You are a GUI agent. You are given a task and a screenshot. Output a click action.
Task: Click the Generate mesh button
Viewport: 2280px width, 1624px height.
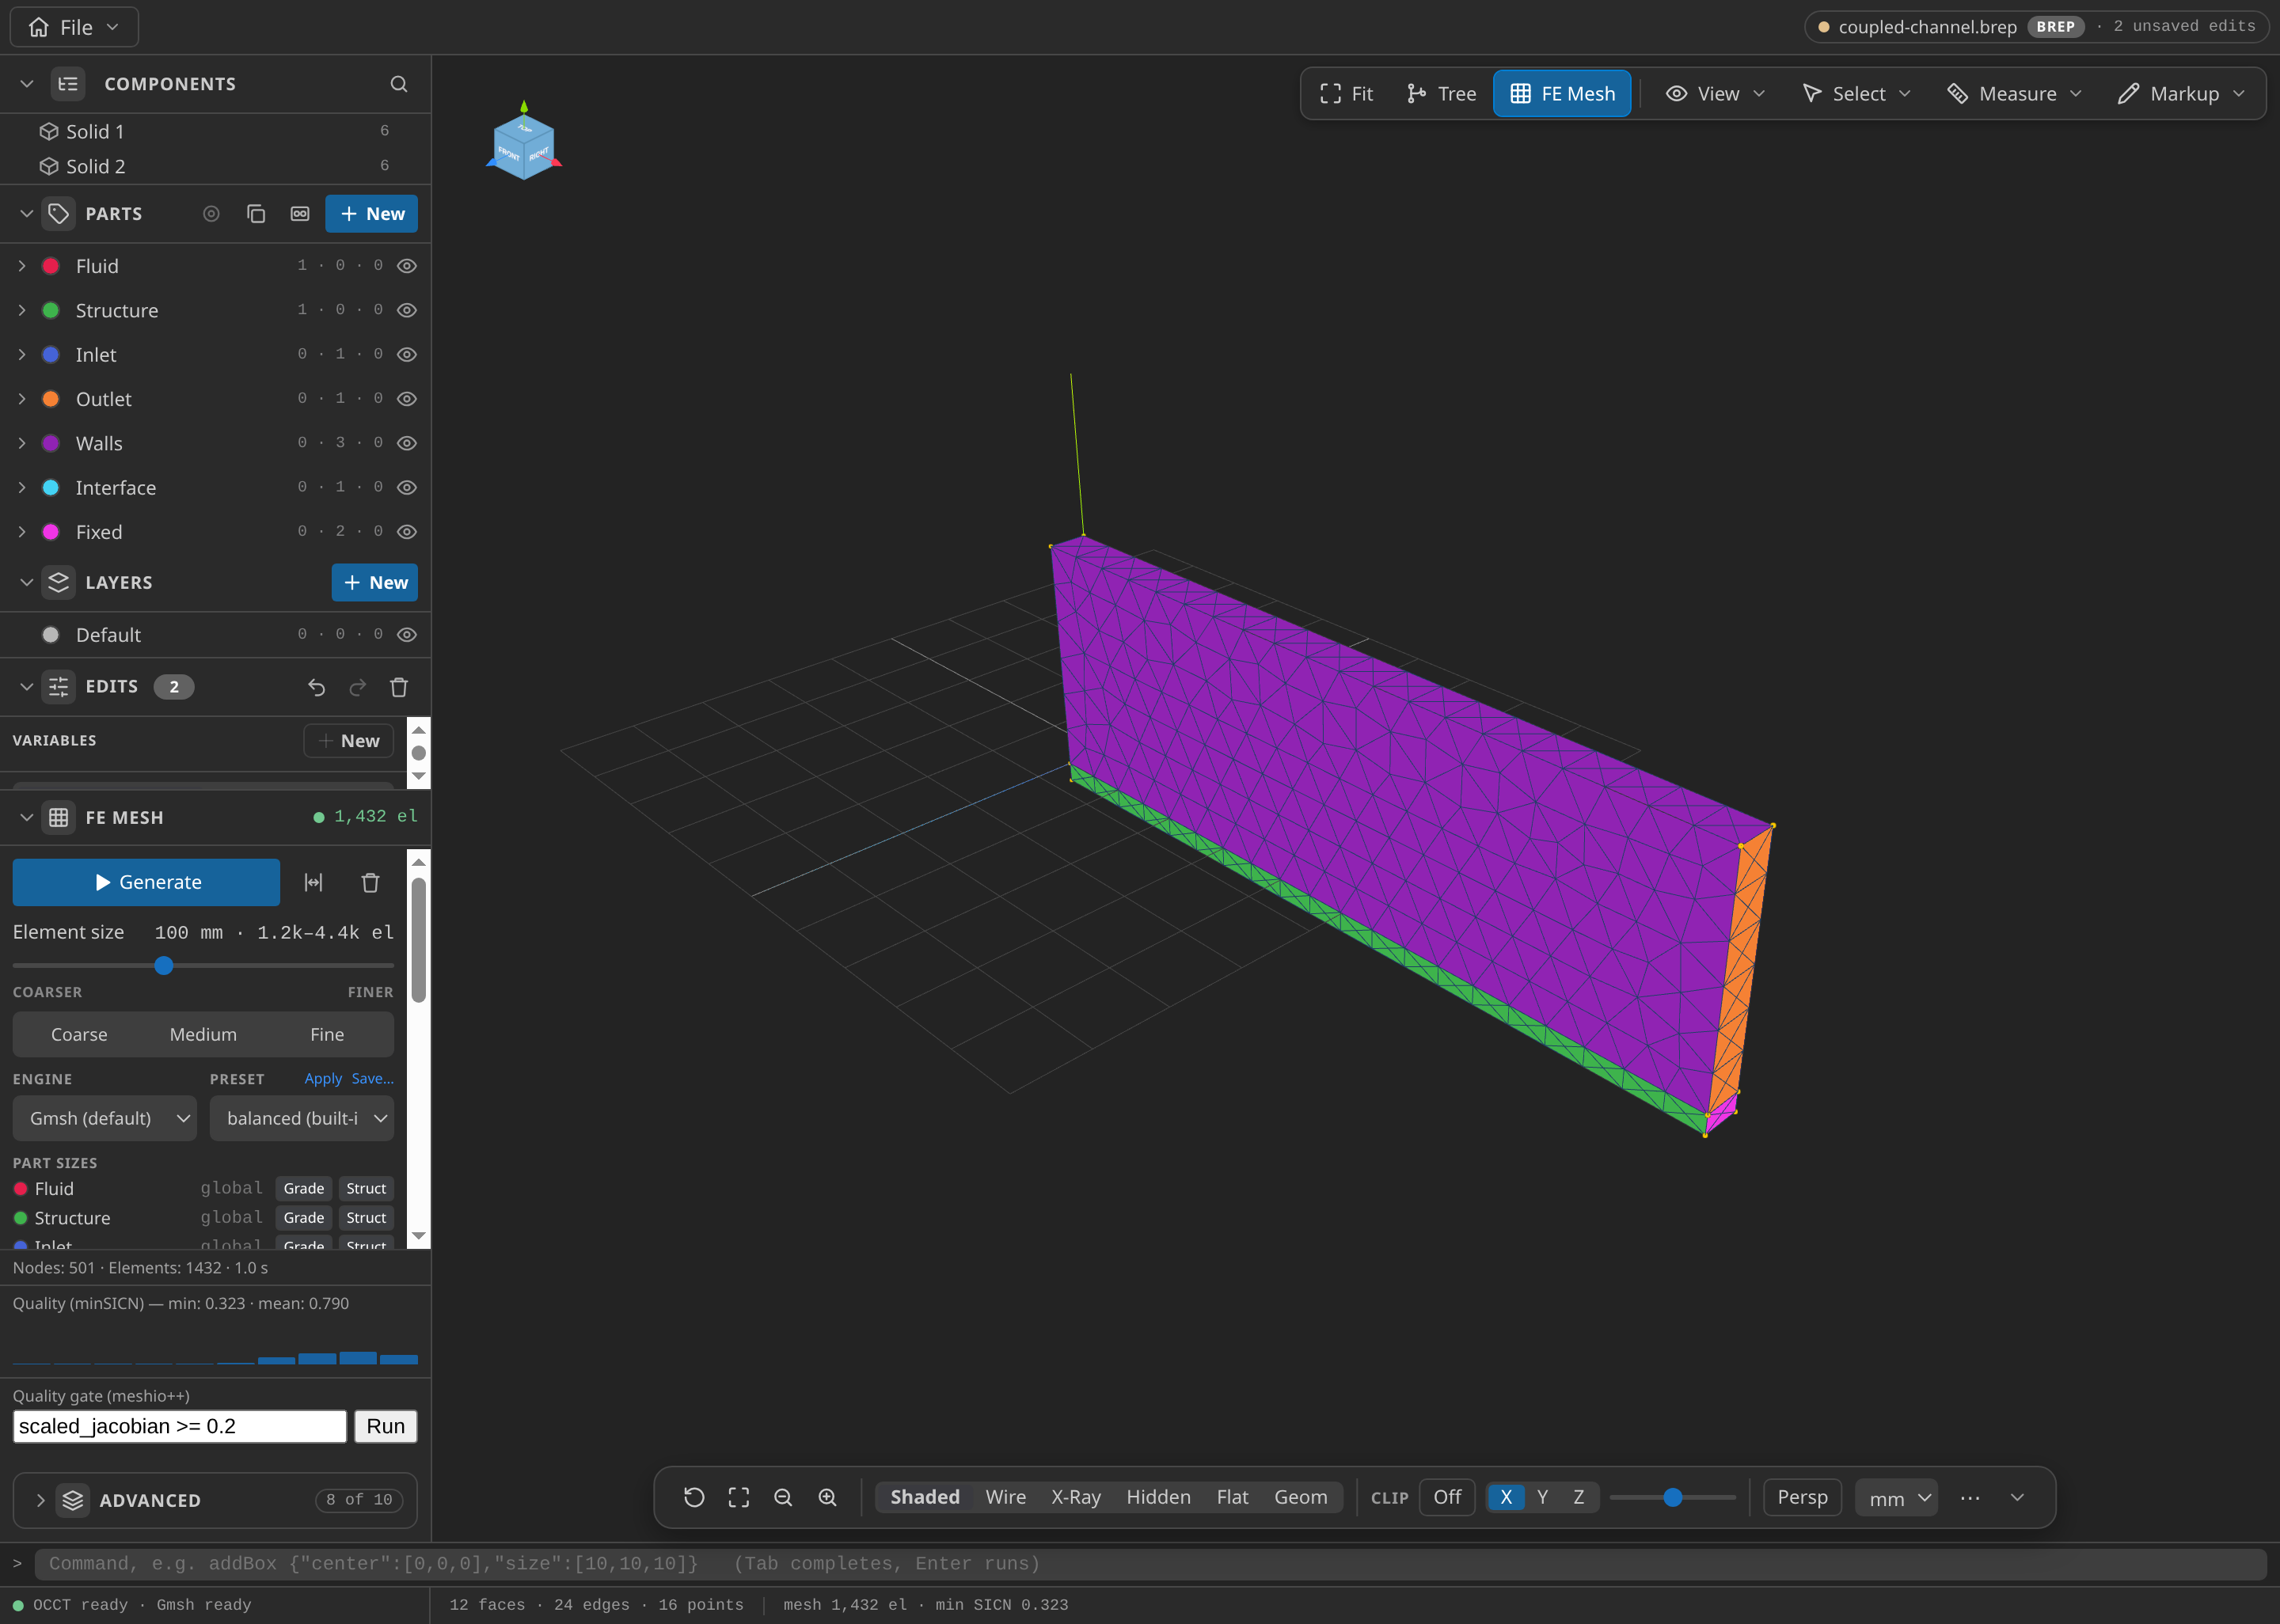point(146,882)
